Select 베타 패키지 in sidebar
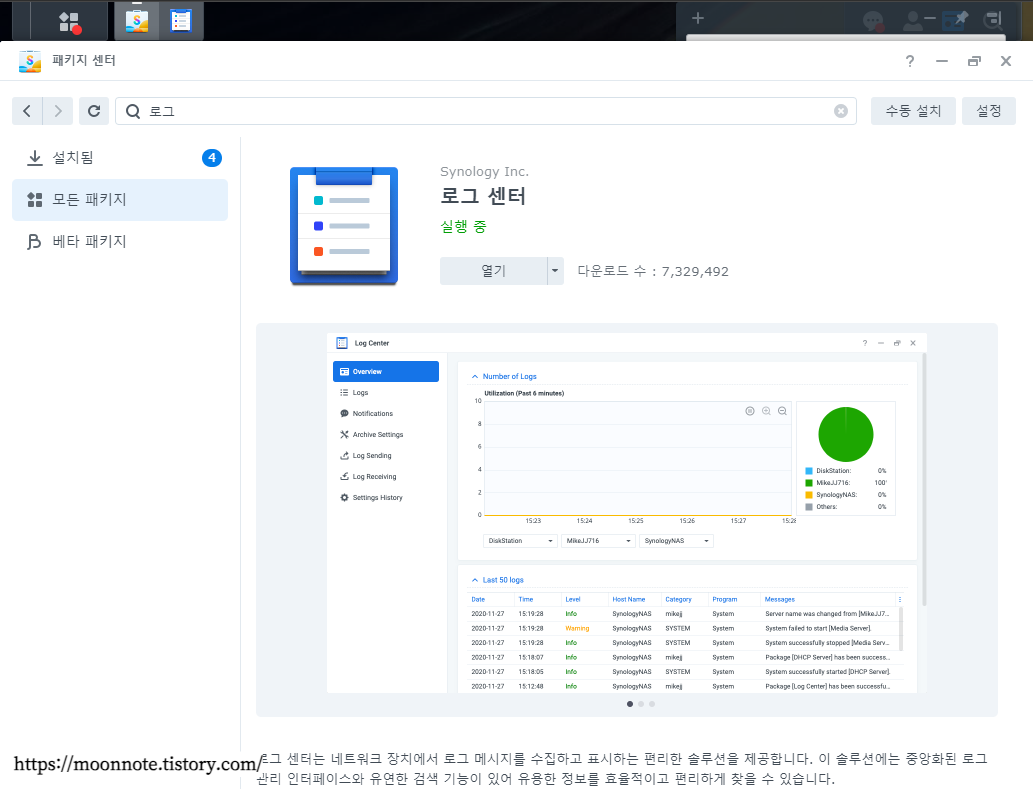 [x=120, y=242]
